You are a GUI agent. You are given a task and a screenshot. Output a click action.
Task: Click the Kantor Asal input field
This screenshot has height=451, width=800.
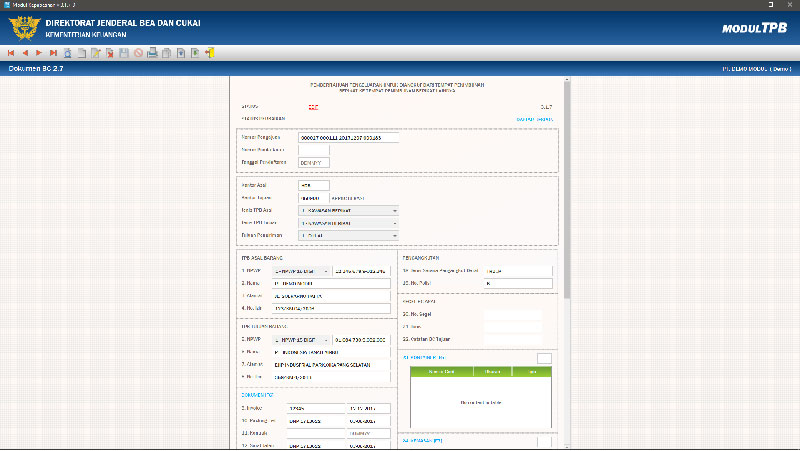(313, 185)
